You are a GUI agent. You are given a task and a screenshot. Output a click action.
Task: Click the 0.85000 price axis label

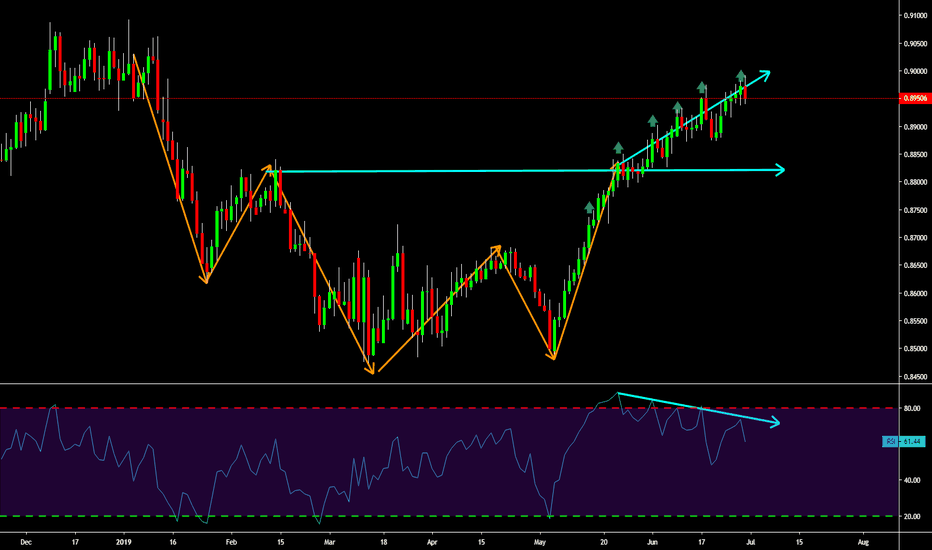(x=915, y=348)
